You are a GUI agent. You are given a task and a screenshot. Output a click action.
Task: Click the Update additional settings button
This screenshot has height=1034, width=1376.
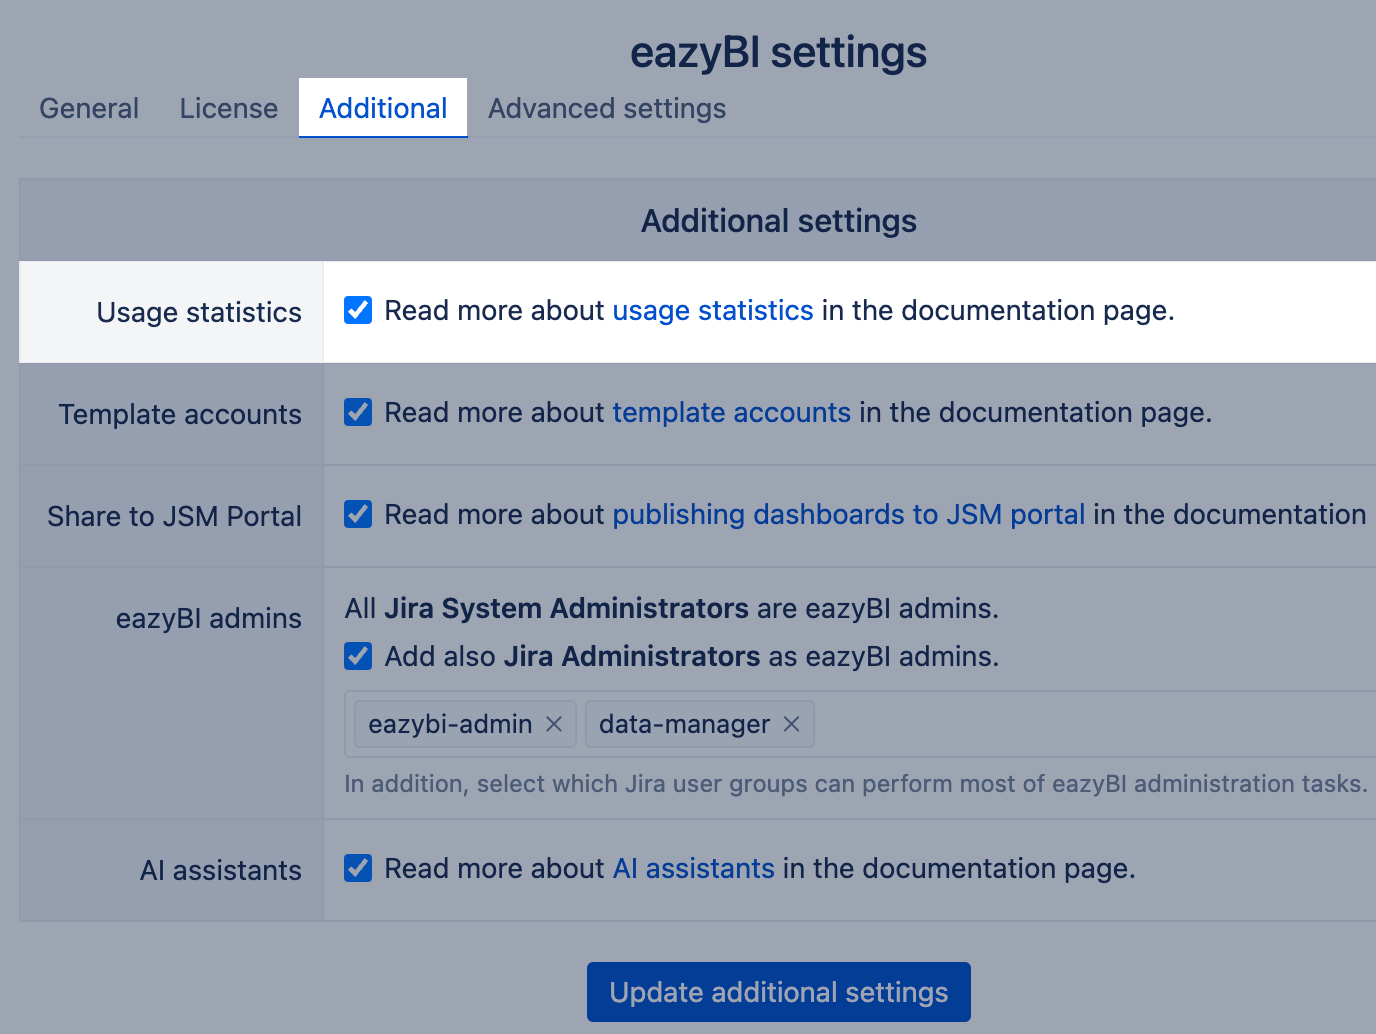(778, 992)
